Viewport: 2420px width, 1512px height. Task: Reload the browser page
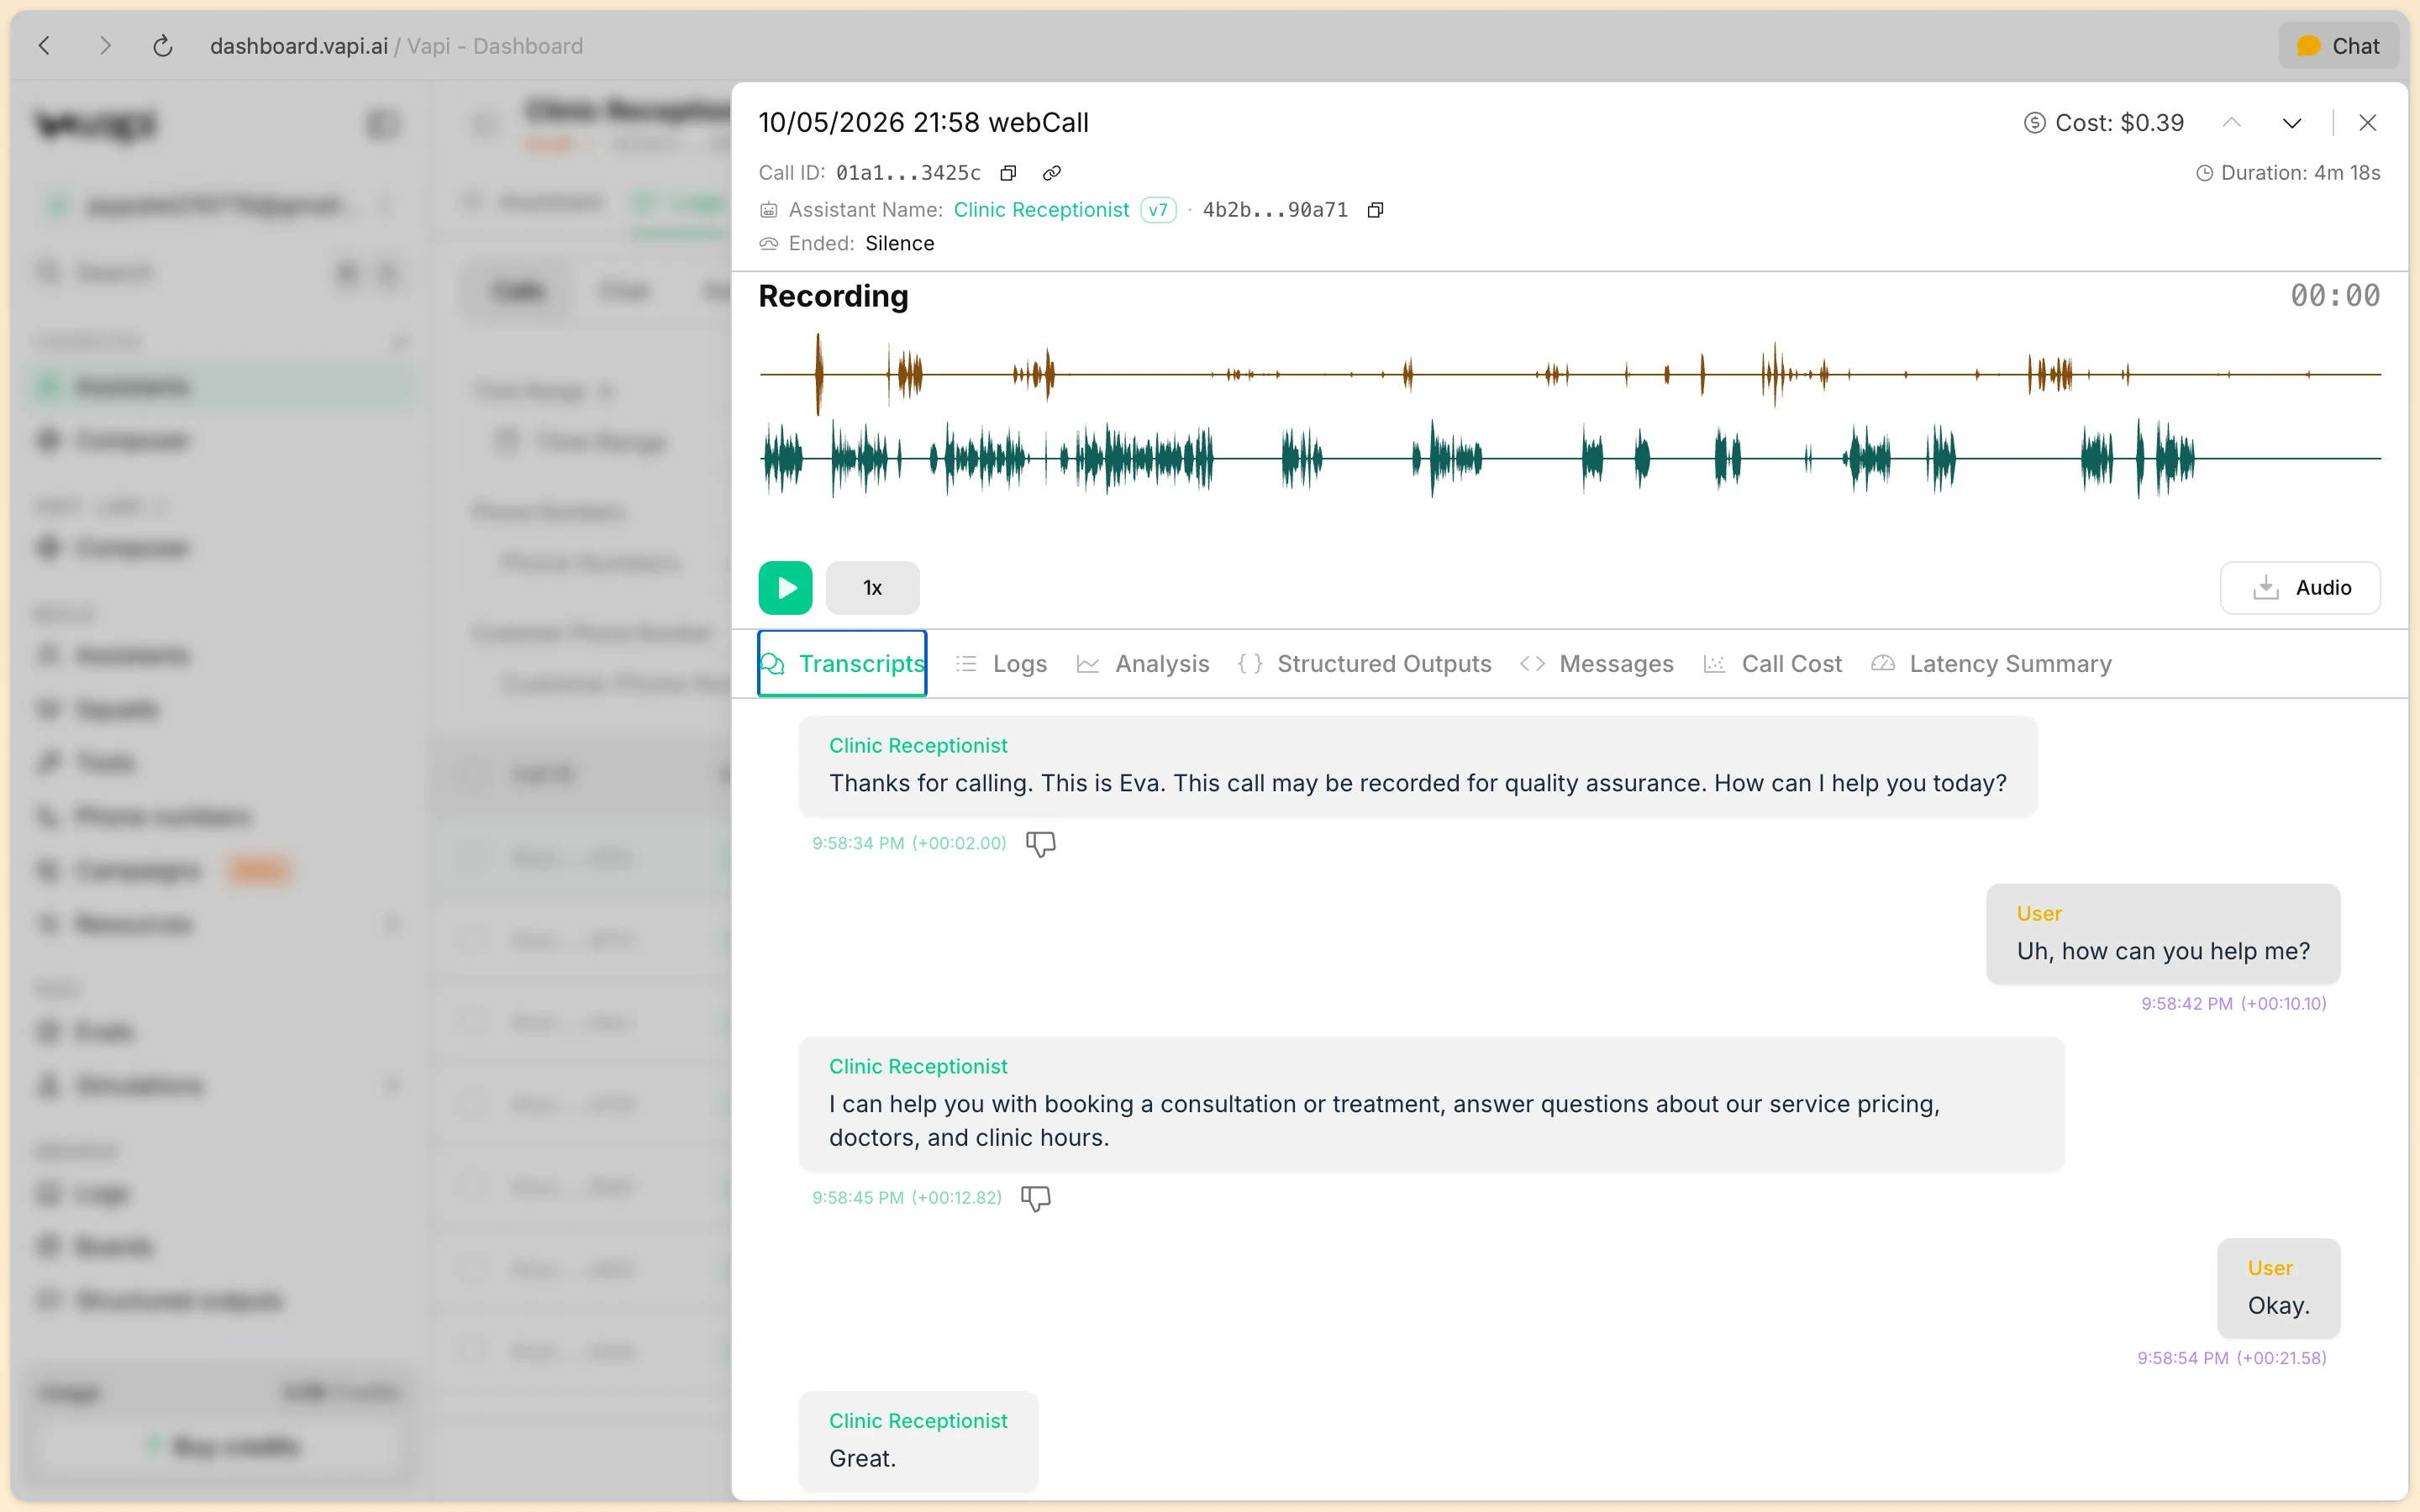pyautogui.click(x=163, y=46)
